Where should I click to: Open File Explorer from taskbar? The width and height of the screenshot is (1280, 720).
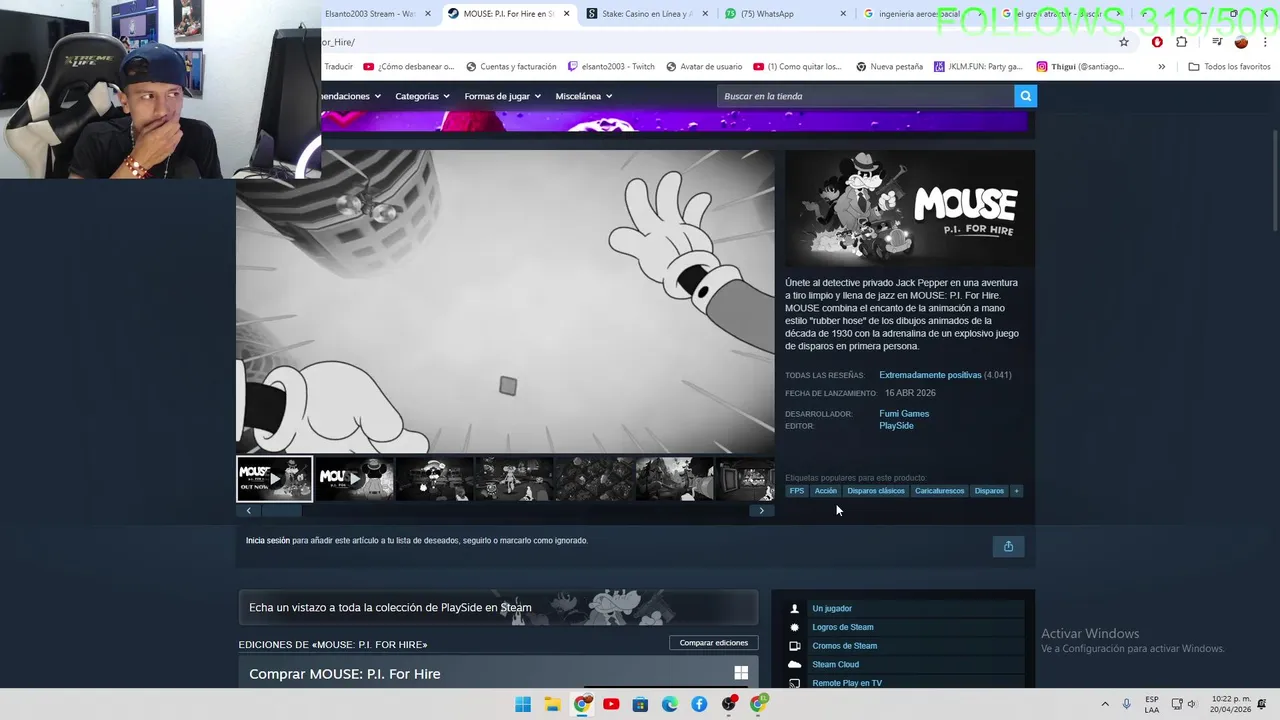click(x=552, y=704)
